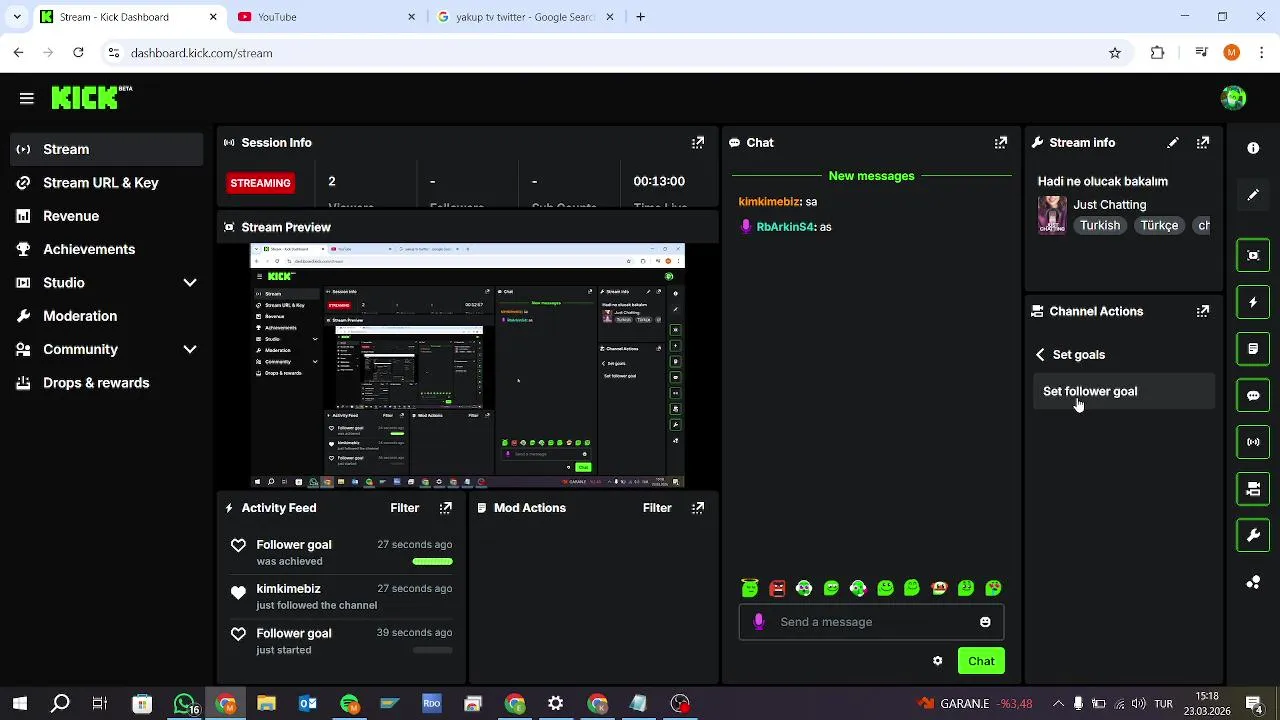Open the browser extensions puzzle icon
The image size is (1280, 720).
(x=1157, y=53)
